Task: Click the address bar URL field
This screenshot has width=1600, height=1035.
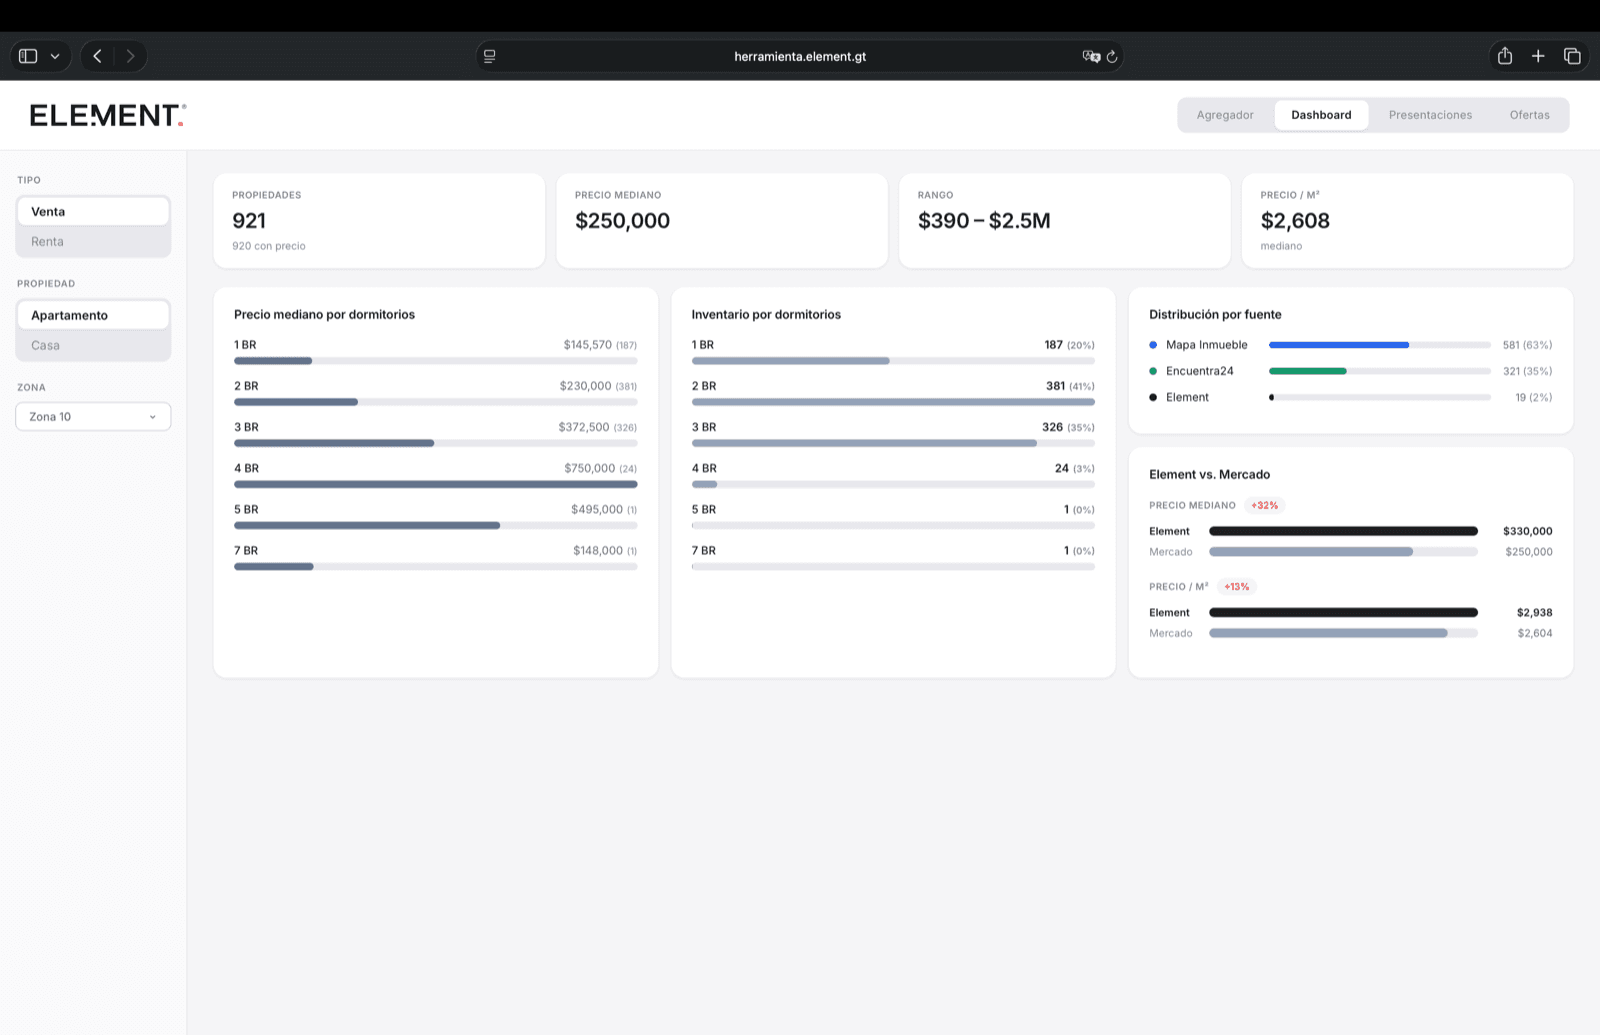Action: (799, 56)
